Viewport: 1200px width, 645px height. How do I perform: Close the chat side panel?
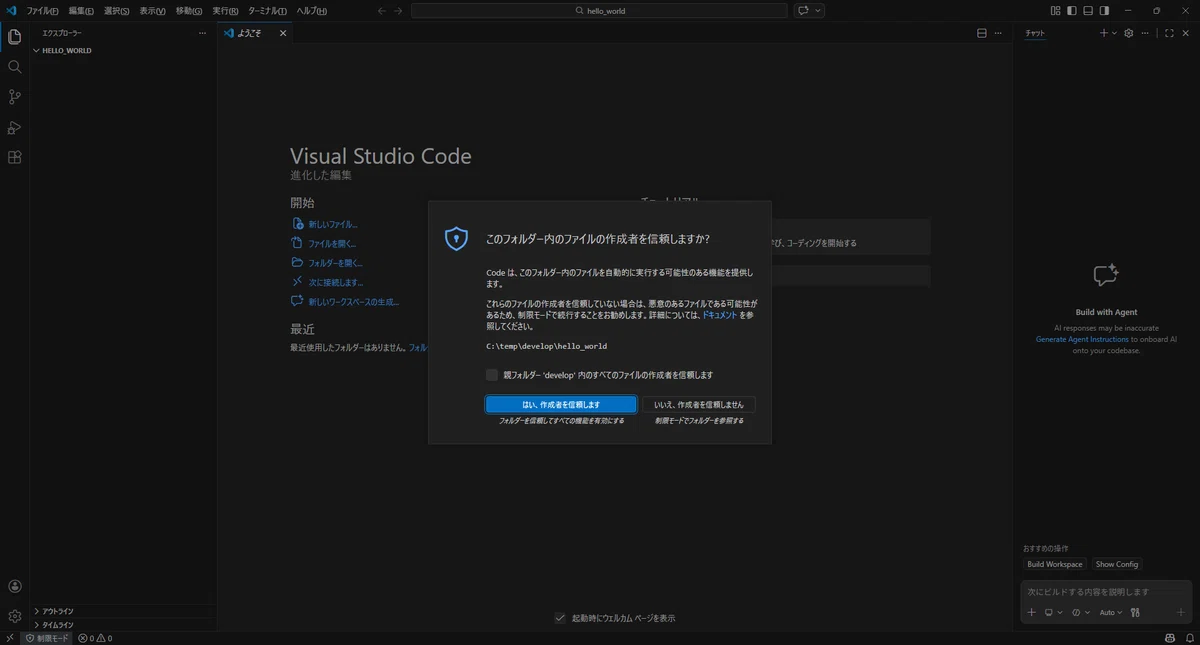pos(1187,33)
